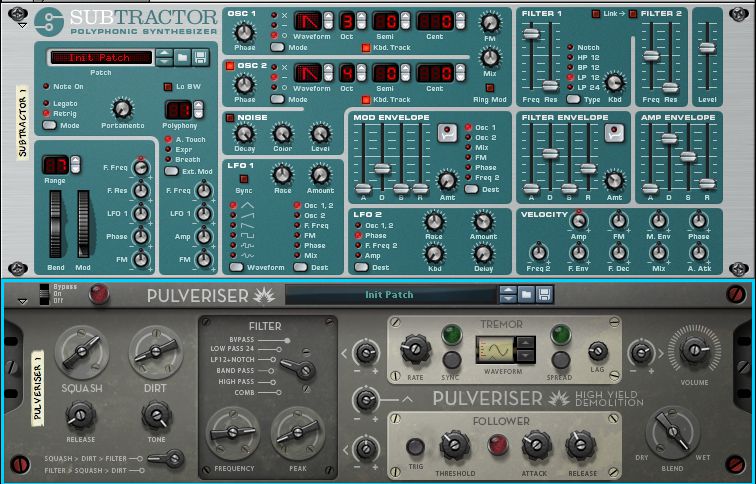Select the LFO 1 triangle waveform
Screen dimensions: 756x484
pos(233,205)
